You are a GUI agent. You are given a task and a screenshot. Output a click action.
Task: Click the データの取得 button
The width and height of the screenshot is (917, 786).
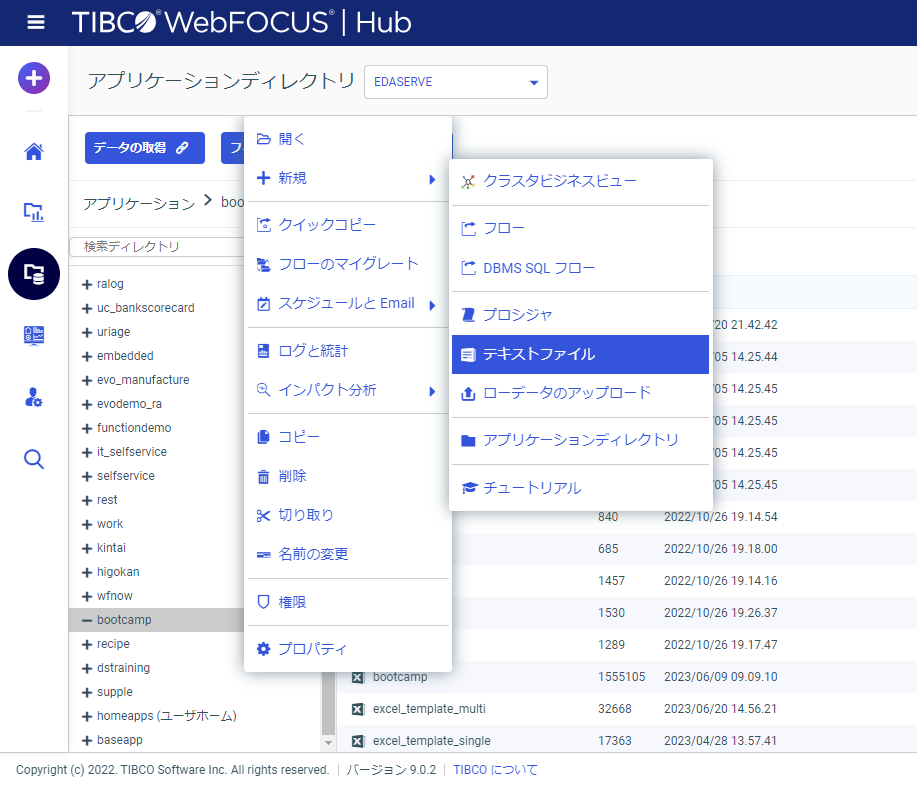(x=144, y=148)
